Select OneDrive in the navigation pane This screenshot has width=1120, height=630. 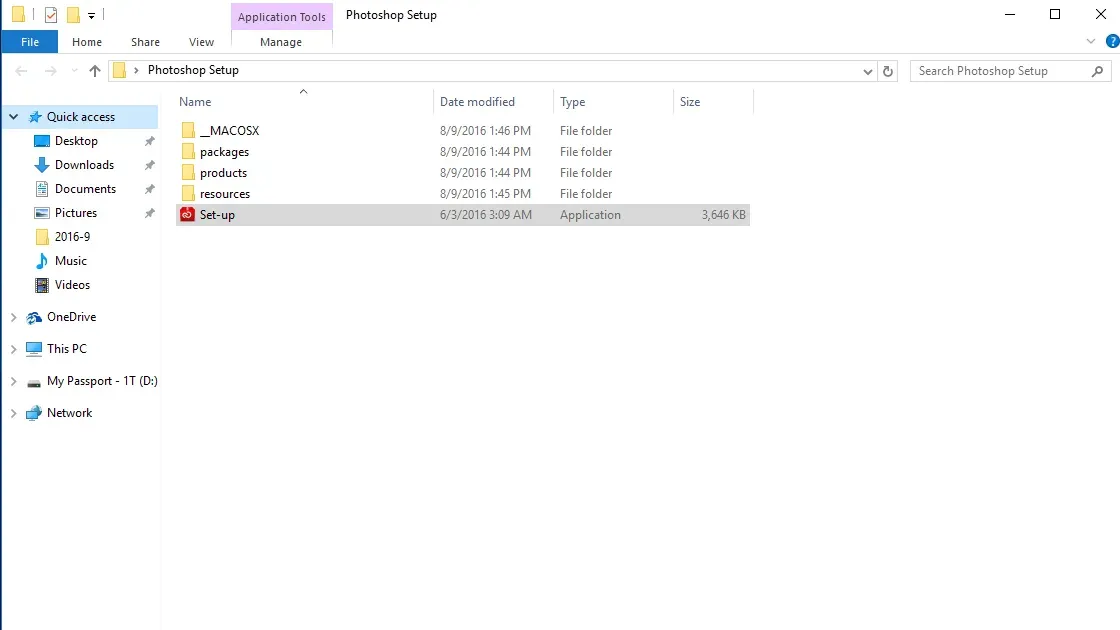click(71, 317)
